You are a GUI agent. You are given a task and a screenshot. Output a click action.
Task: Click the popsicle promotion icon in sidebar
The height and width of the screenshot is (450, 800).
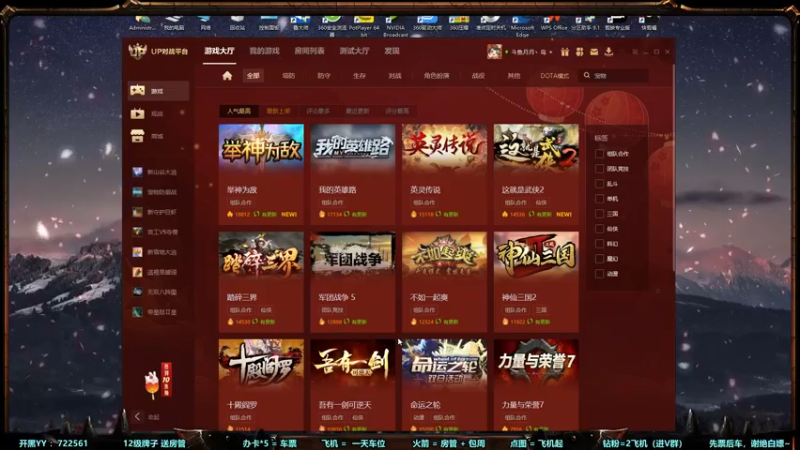coord(152,385)
